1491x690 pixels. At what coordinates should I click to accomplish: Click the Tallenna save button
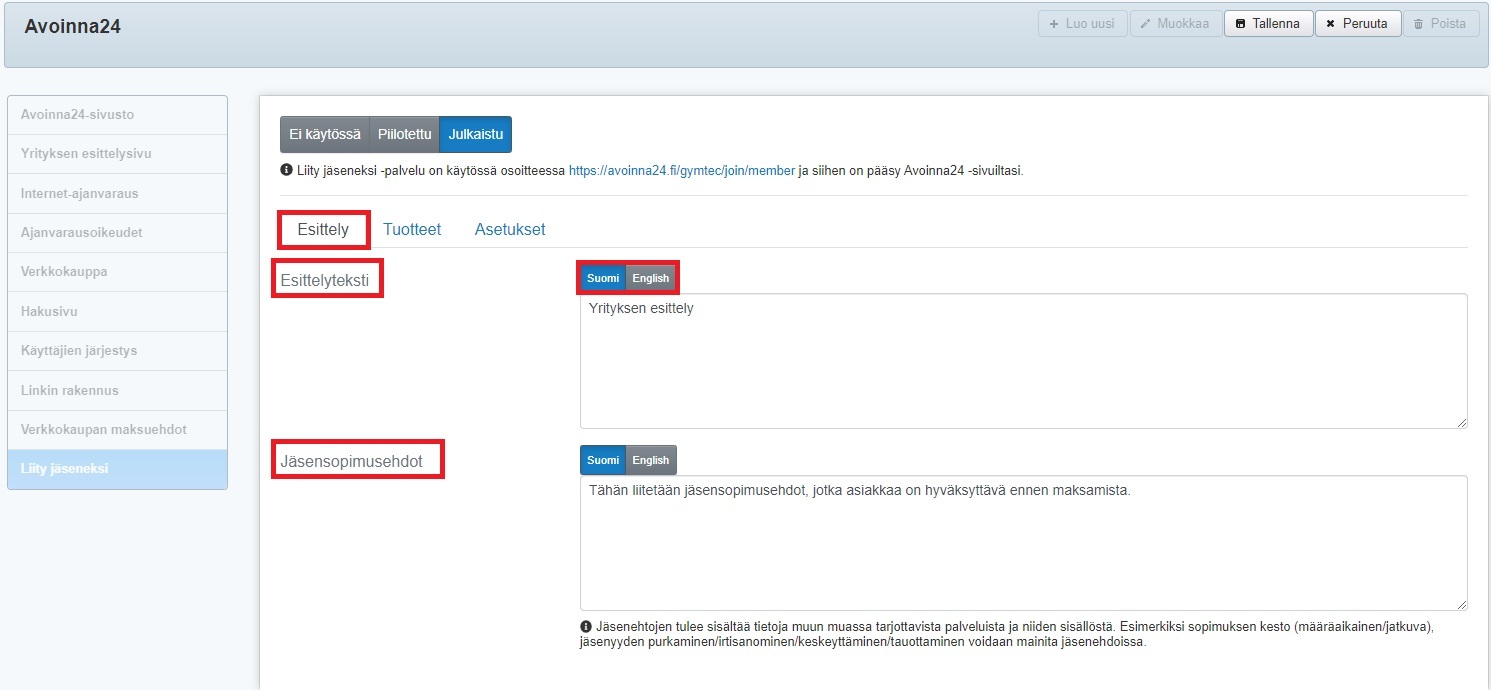coord(1268,24)
